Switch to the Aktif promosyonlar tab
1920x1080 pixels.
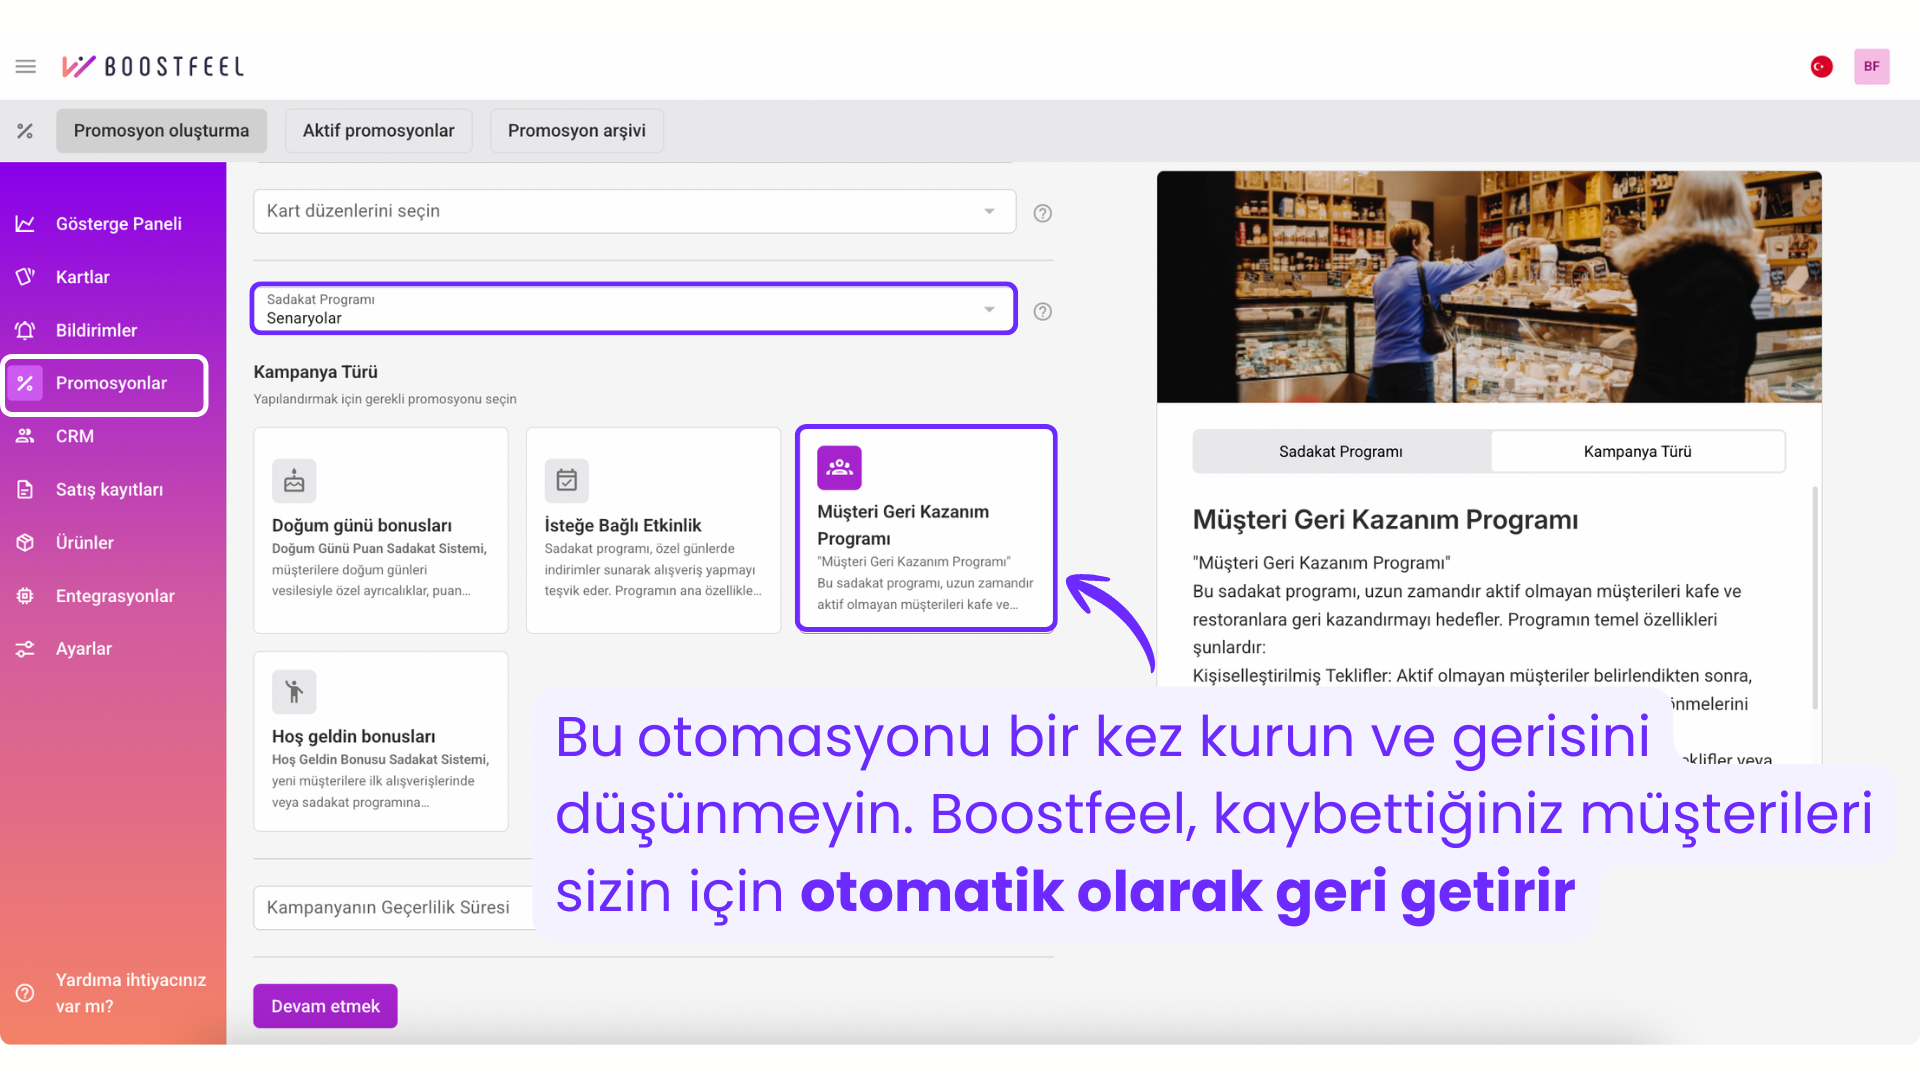click(x=378, y=131)
